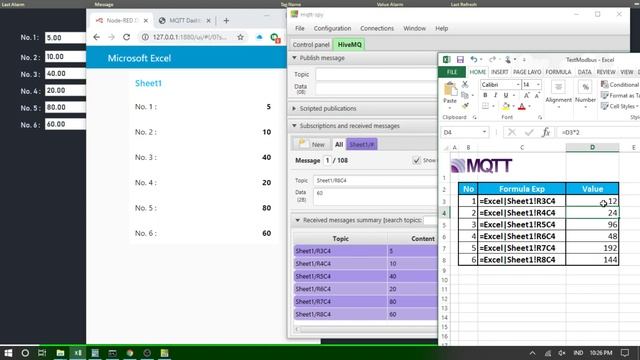Copy the selection using the Copy icon
The height and width of the screenshot is (360, 640).
(464, 95)
